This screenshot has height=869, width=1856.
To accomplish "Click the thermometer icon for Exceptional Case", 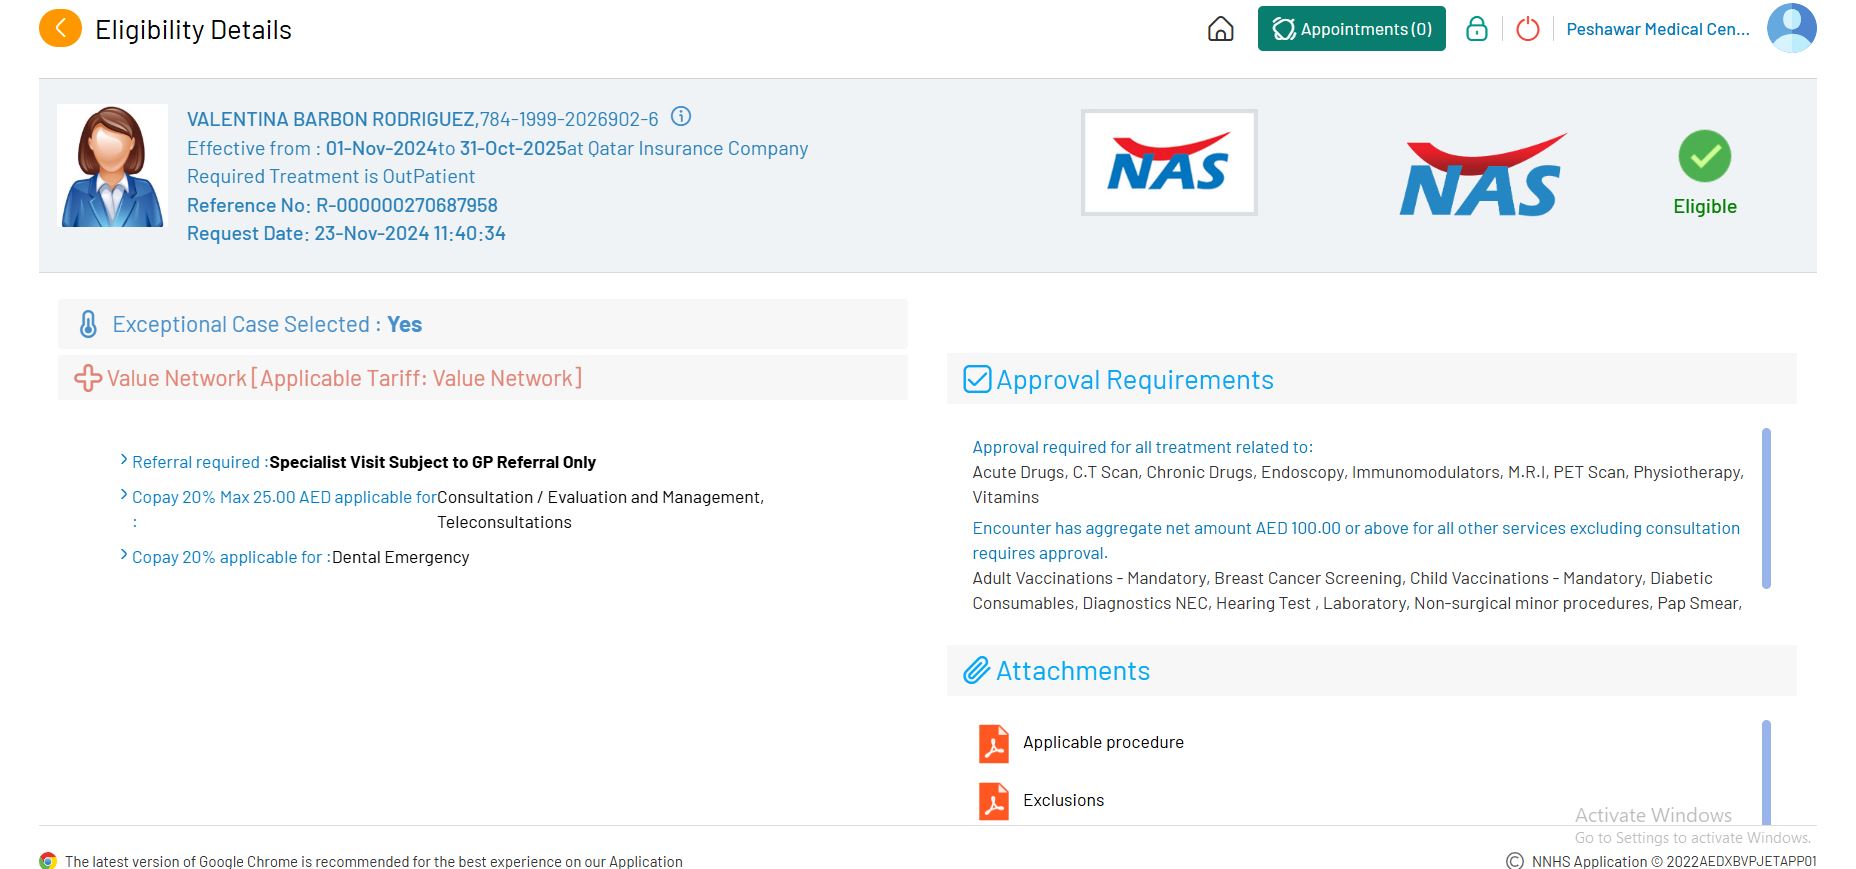I will (88, 324).
